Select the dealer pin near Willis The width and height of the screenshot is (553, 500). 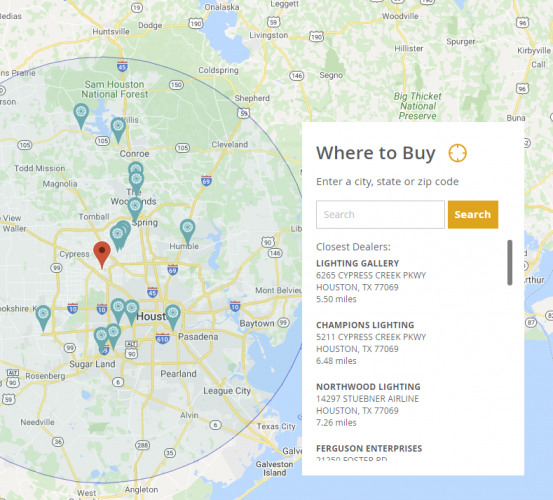coord(118,130)
